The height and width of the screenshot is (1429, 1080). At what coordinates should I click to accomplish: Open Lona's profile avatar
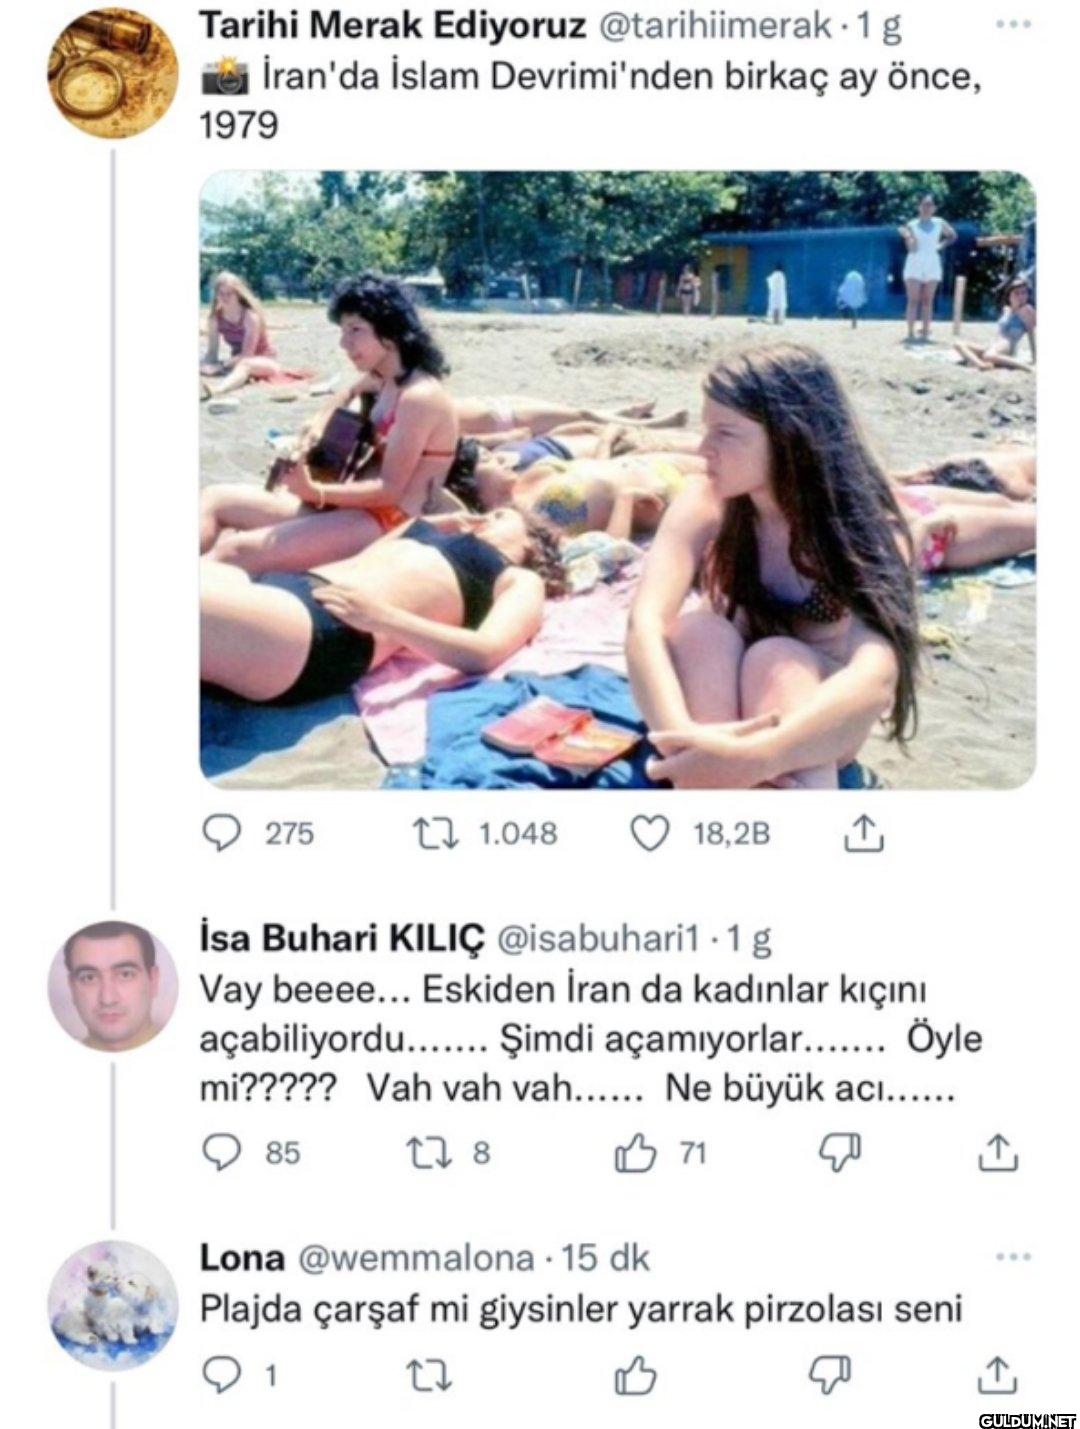(113, 1304)
